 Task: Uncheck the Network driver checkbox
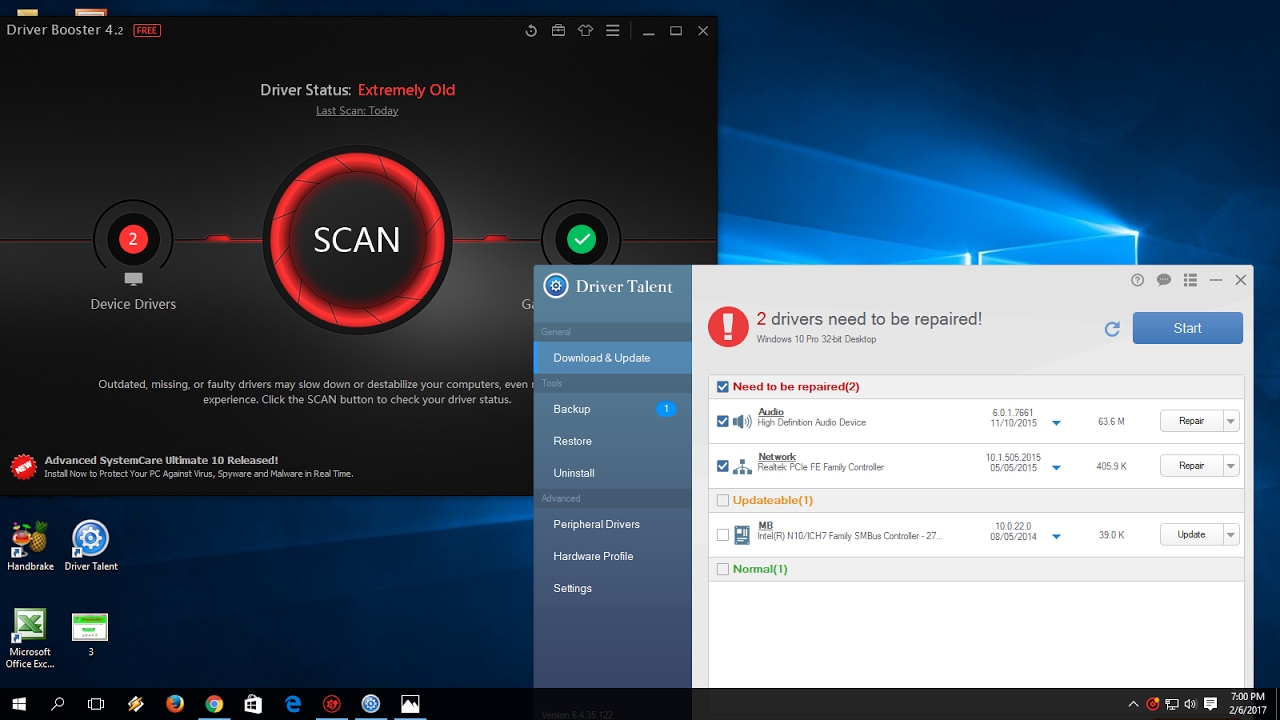coord(723,466)
